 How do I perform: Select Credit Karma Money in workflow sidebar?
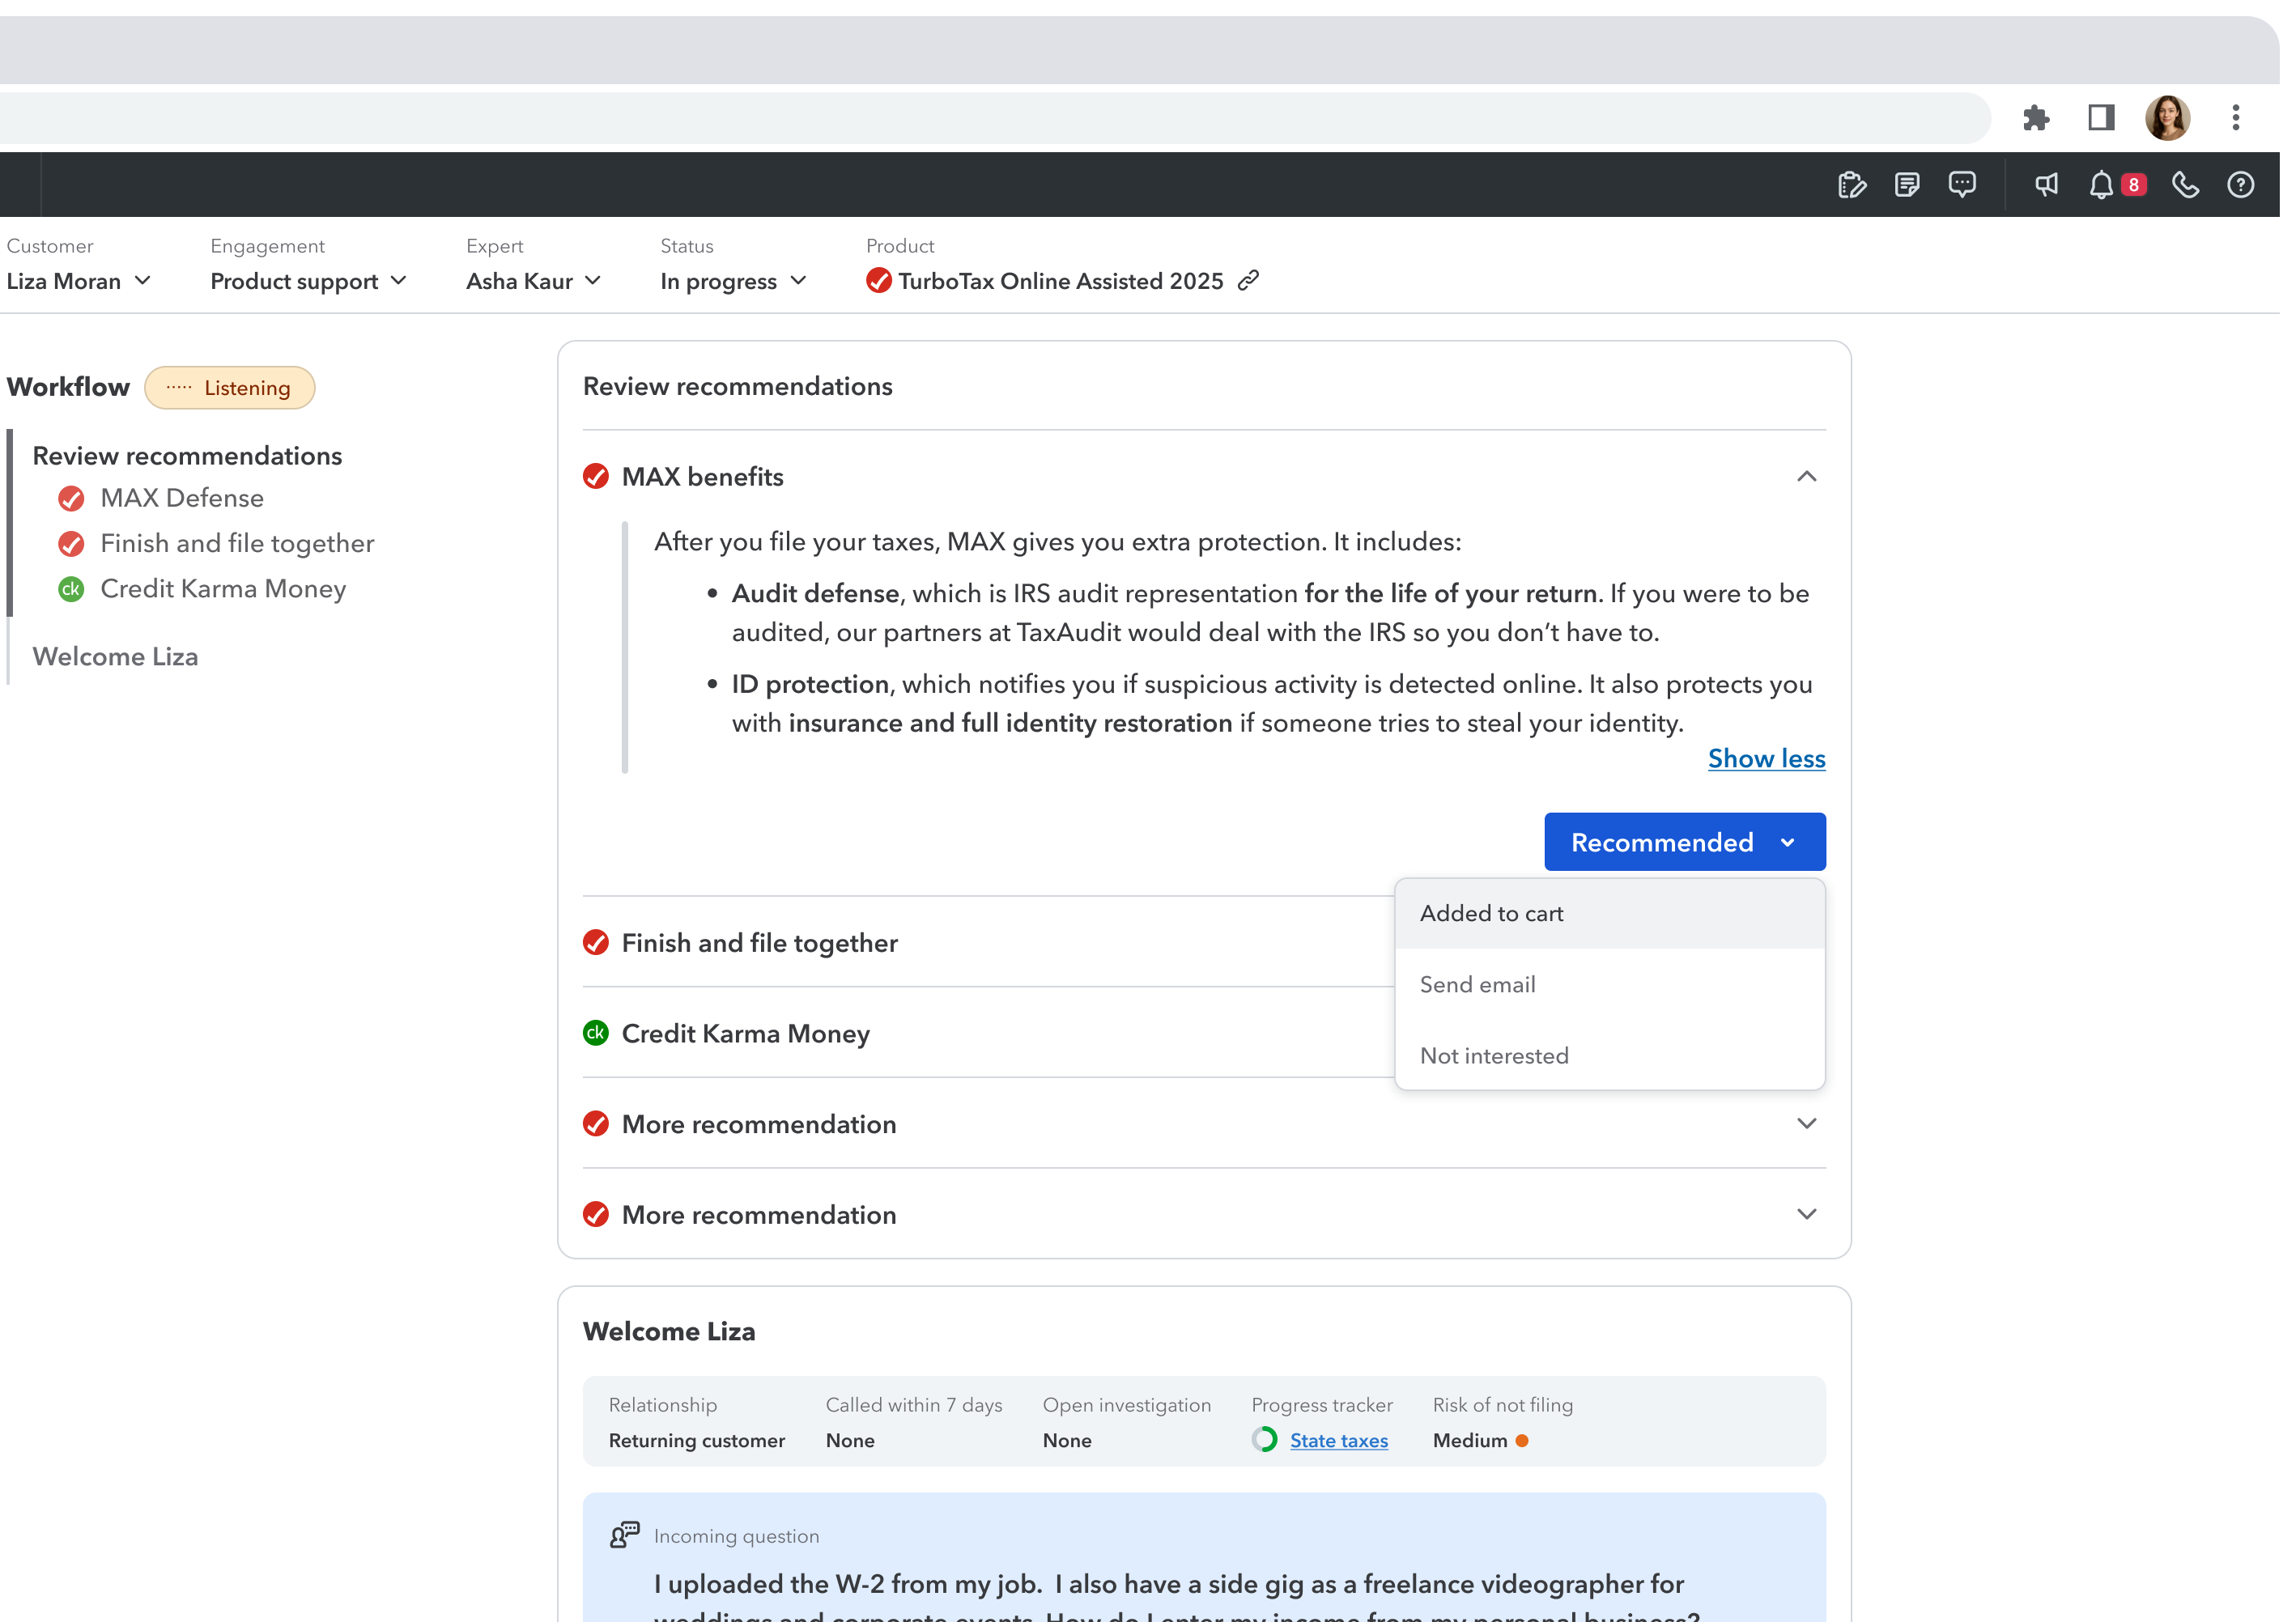[x=223, y=589]
